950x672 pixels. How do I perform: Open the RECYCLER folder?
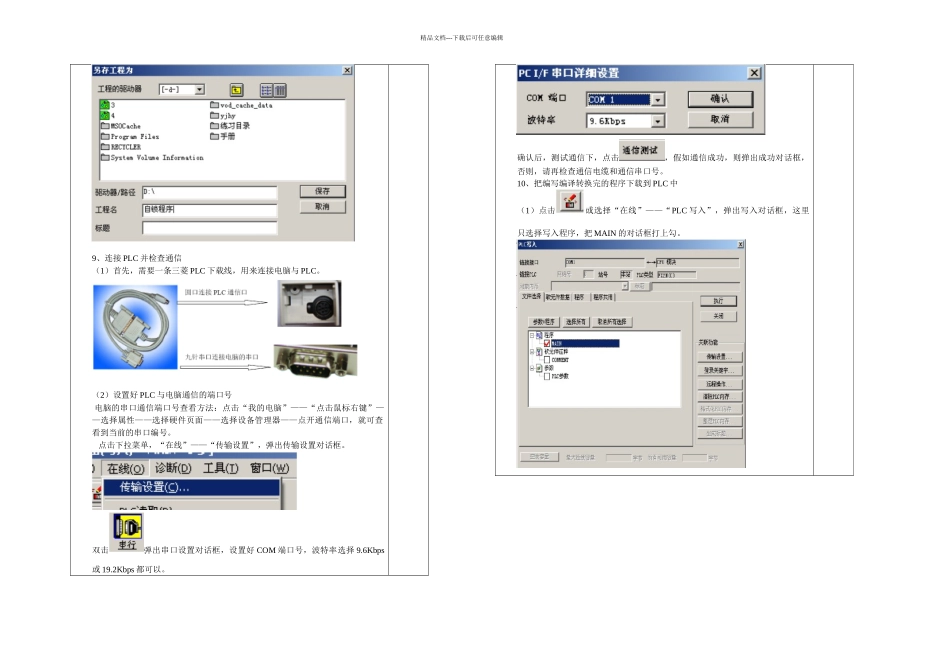121,147
